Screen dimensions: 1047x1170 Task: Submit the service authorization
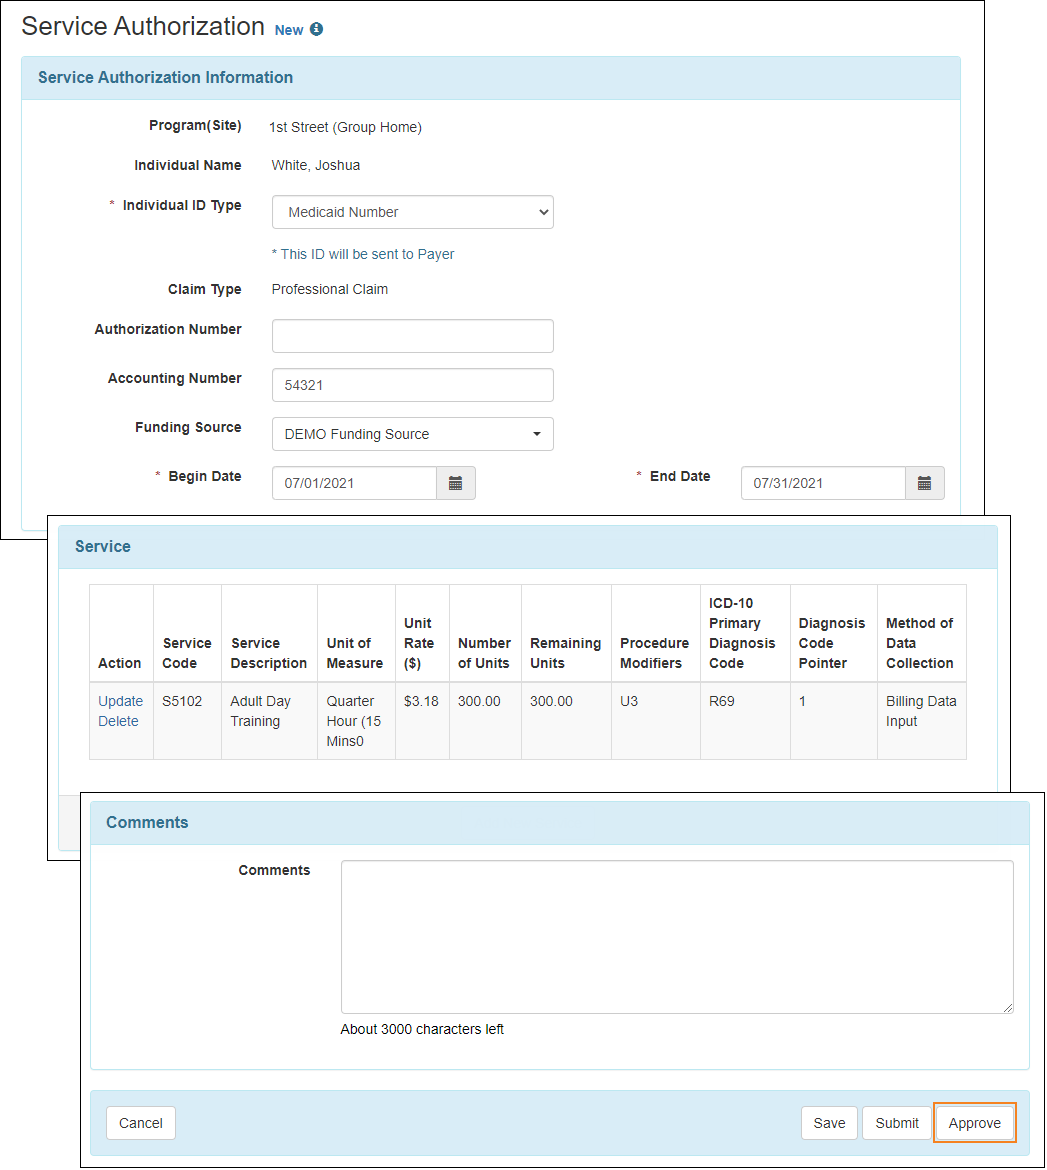[897, 1122]
